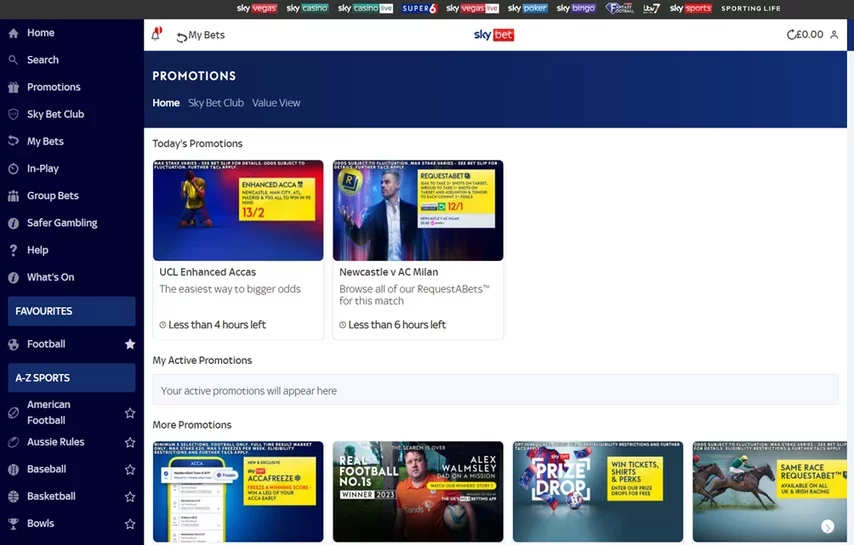Click the Sky Bet Club shield icon
854x545 pixels.
click(14, 114)
